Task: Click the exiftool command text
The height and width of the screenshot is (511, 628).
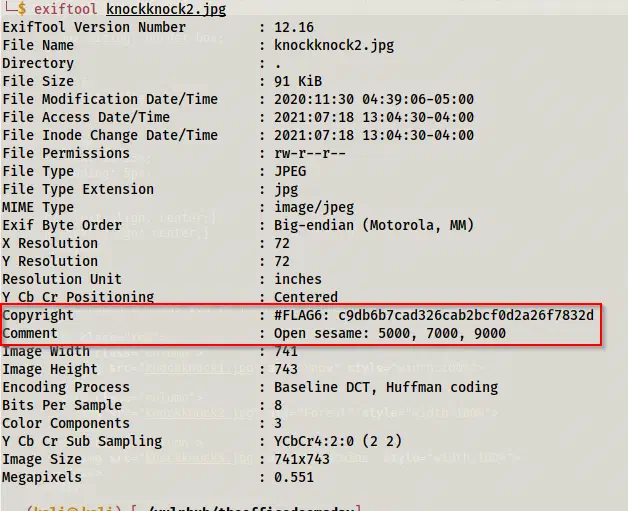Action: coord(65,9)
